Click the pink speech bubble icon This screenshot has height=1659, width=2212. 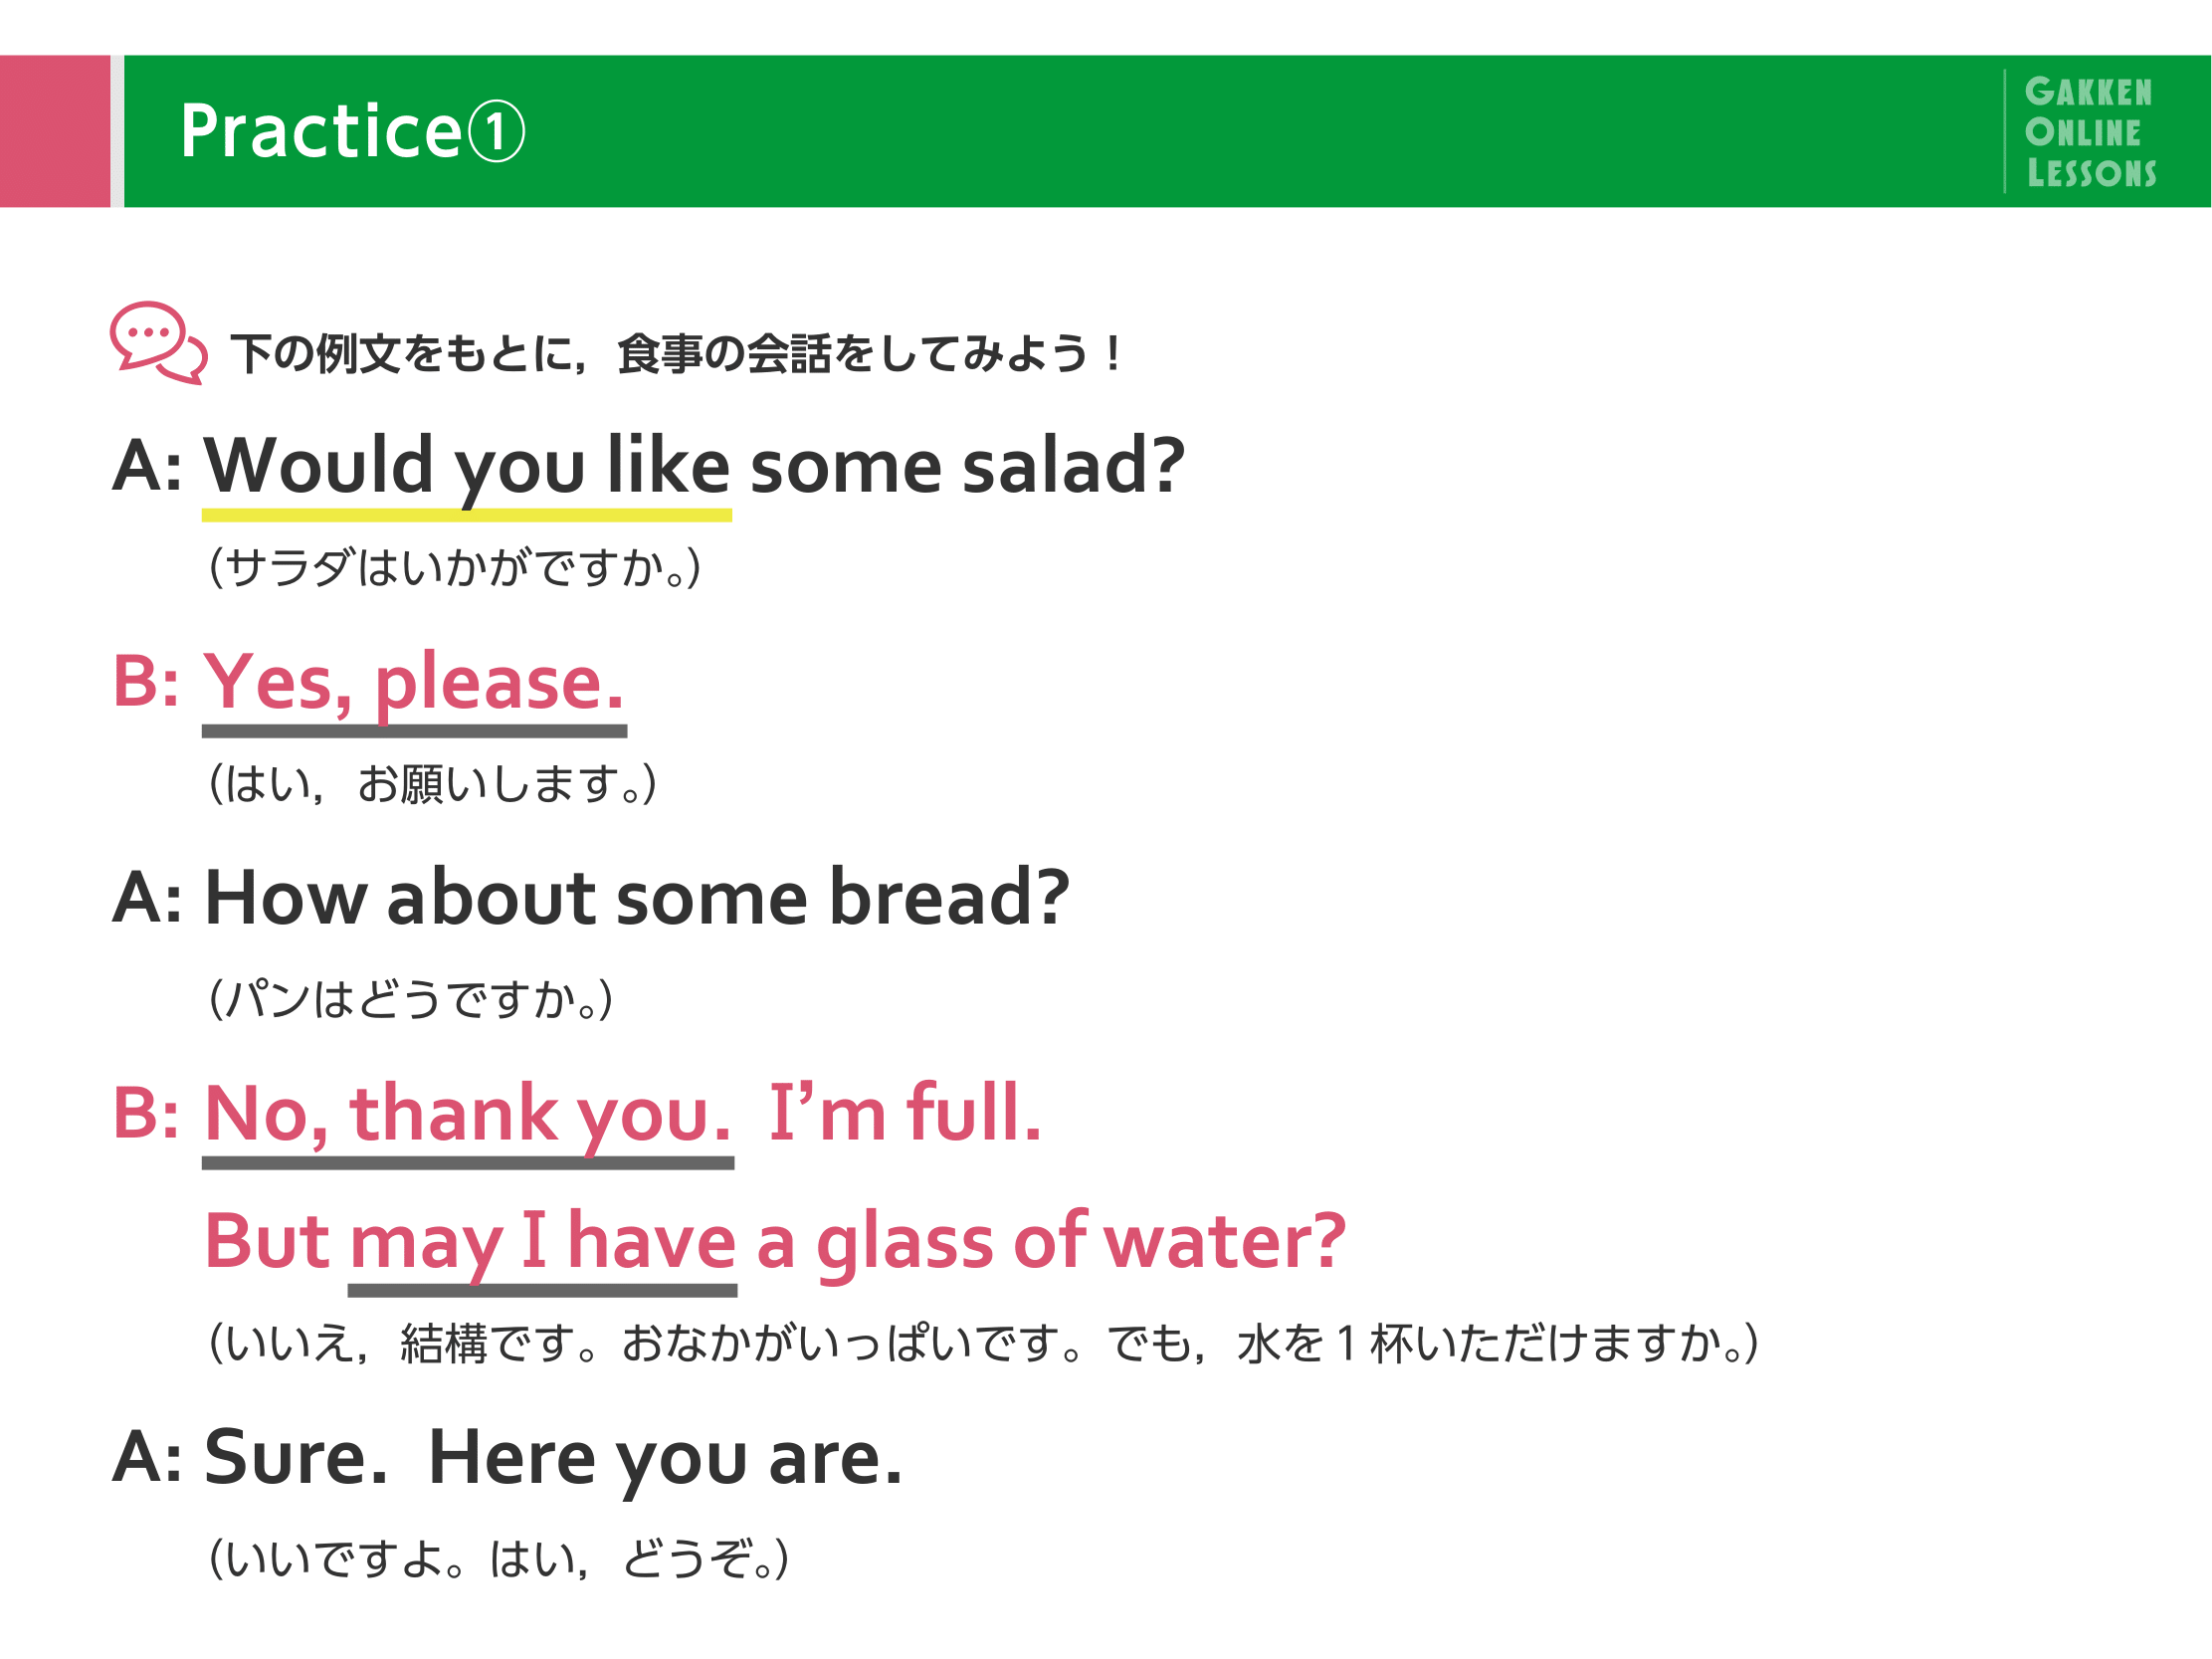click(x=158, y=342)
